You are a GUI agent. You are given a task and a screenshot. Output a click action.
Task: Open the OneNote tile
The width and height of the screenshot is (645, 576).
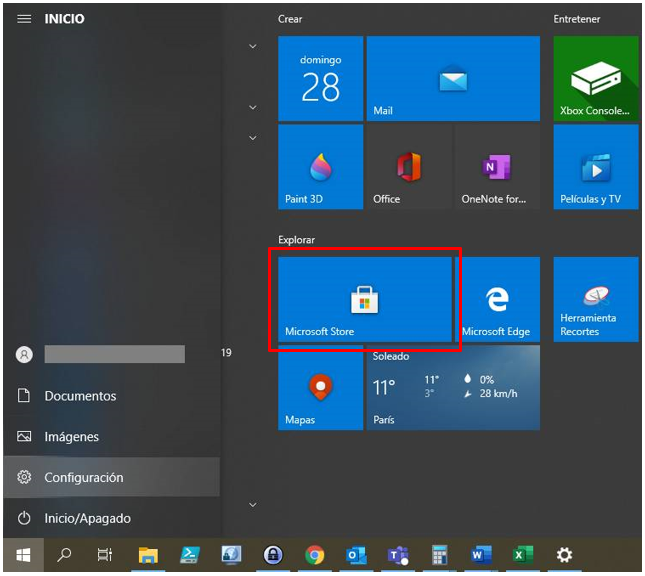point(497,167)
